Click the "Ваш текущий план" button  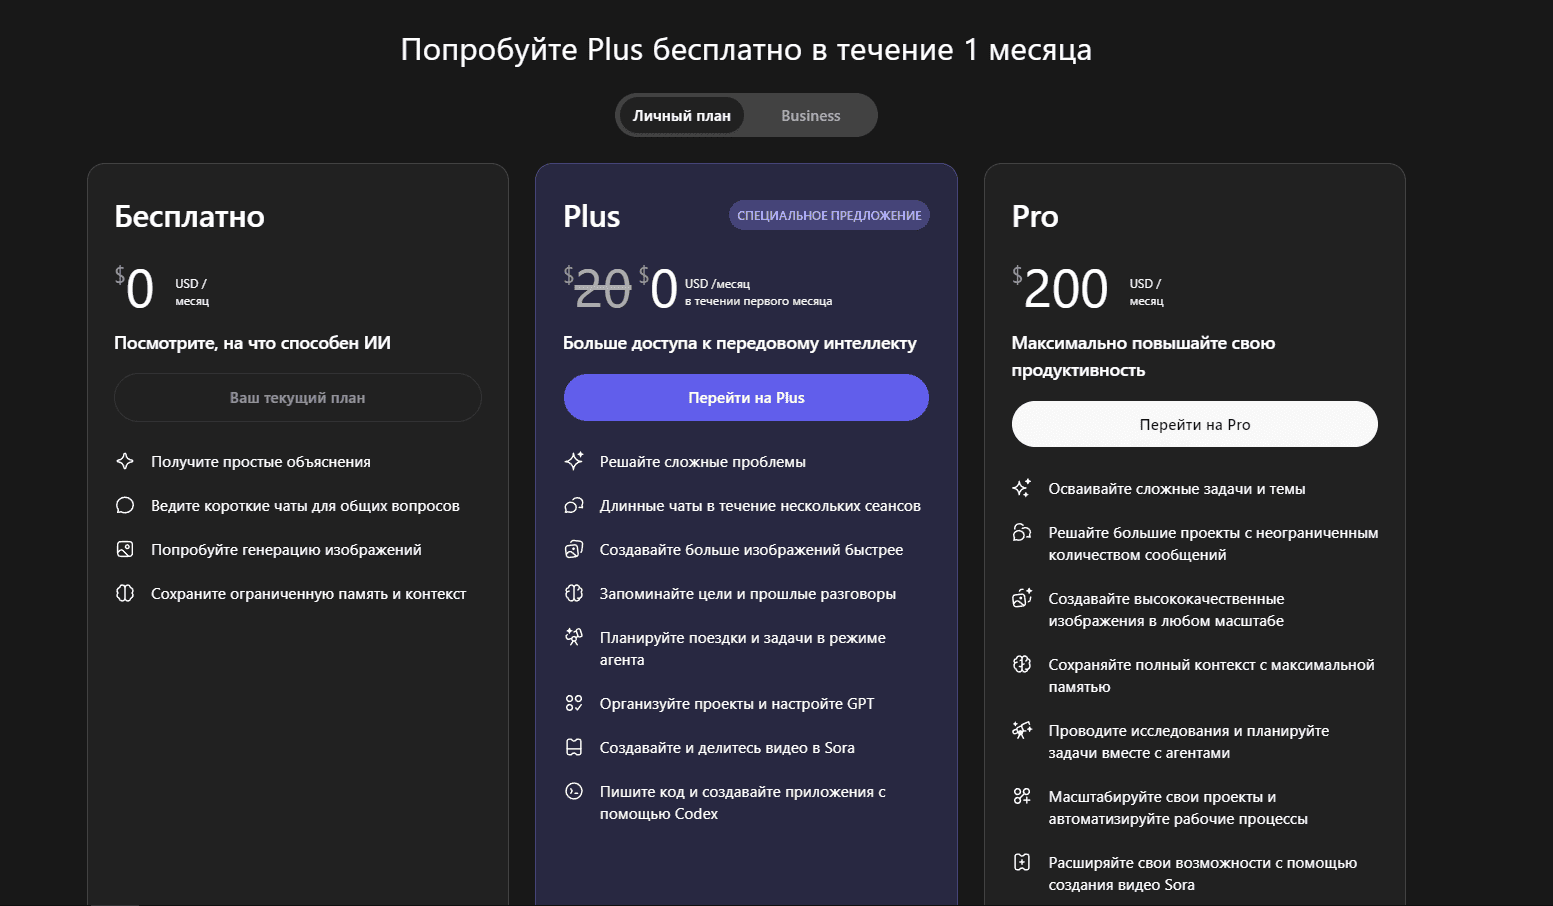click(298, 398)
